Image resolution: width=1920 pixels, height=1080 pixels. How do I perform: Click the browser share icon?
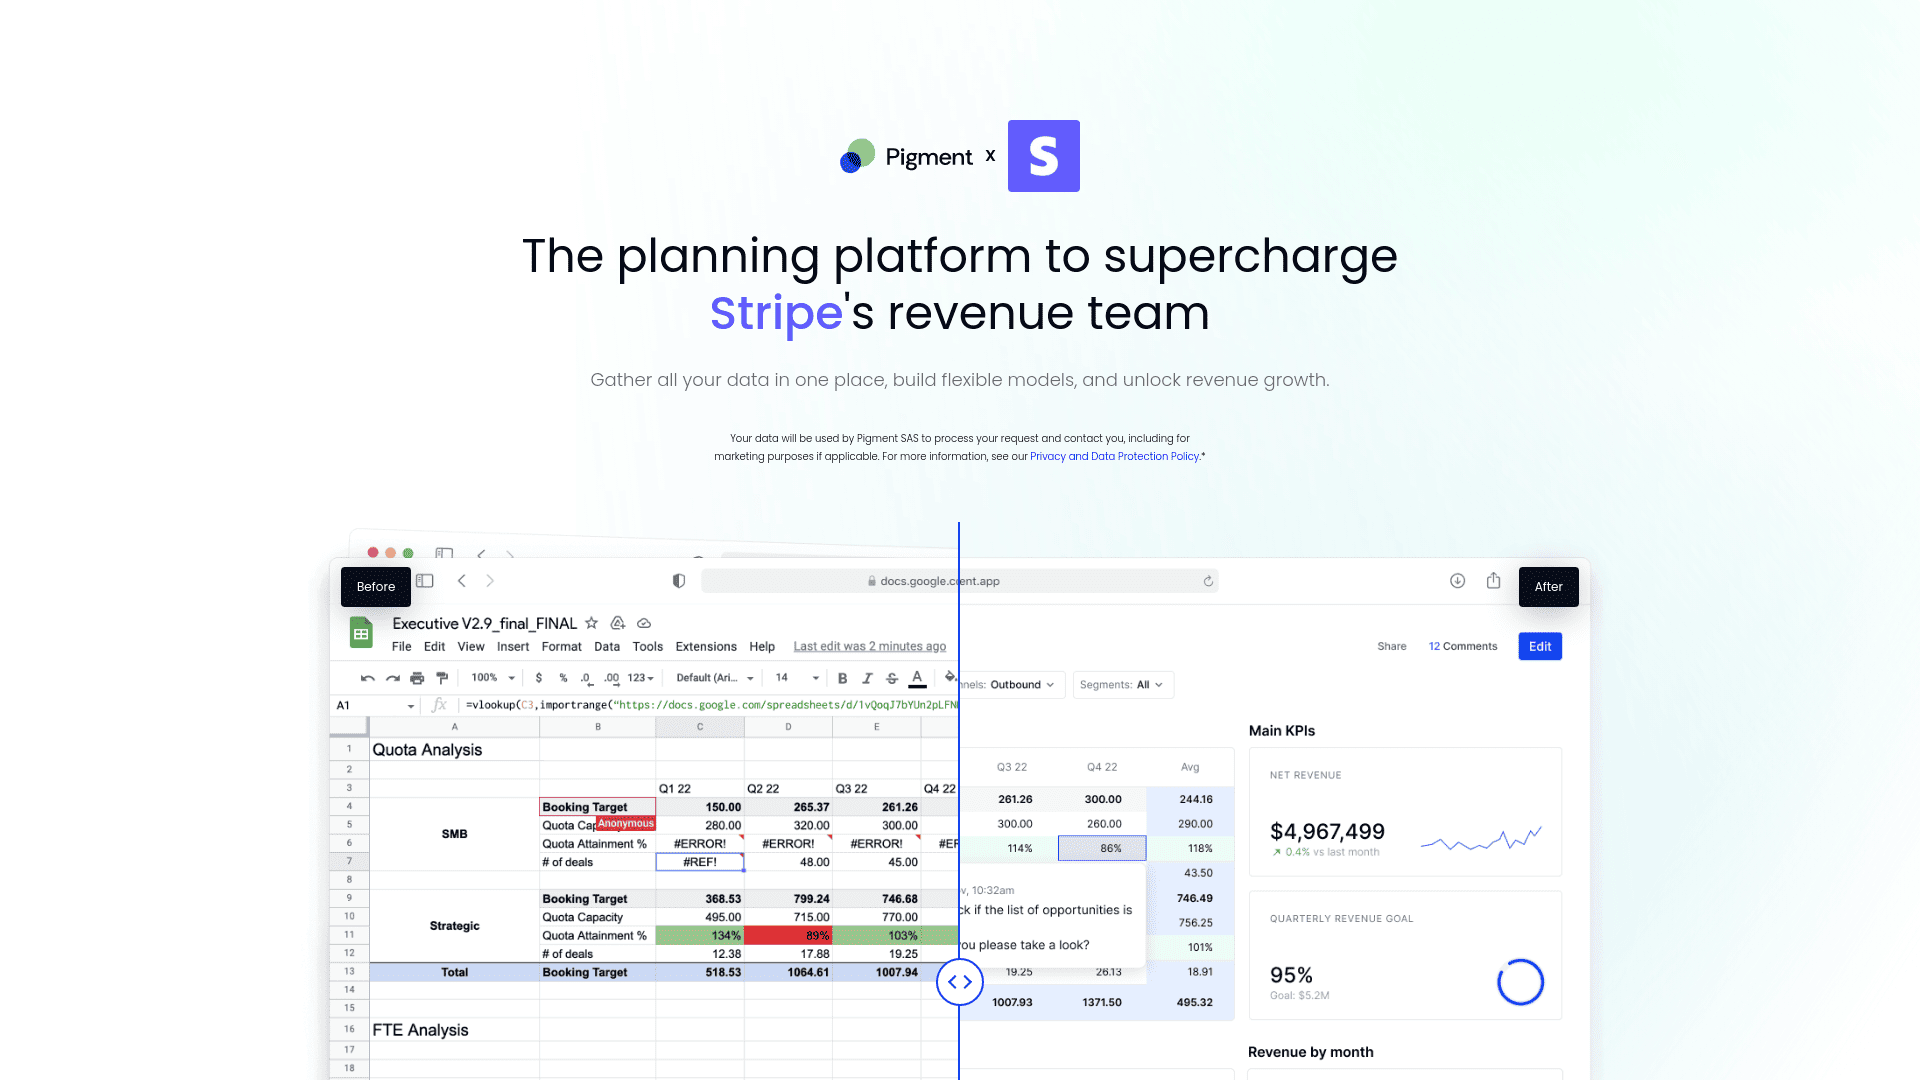pos(1493,581)
